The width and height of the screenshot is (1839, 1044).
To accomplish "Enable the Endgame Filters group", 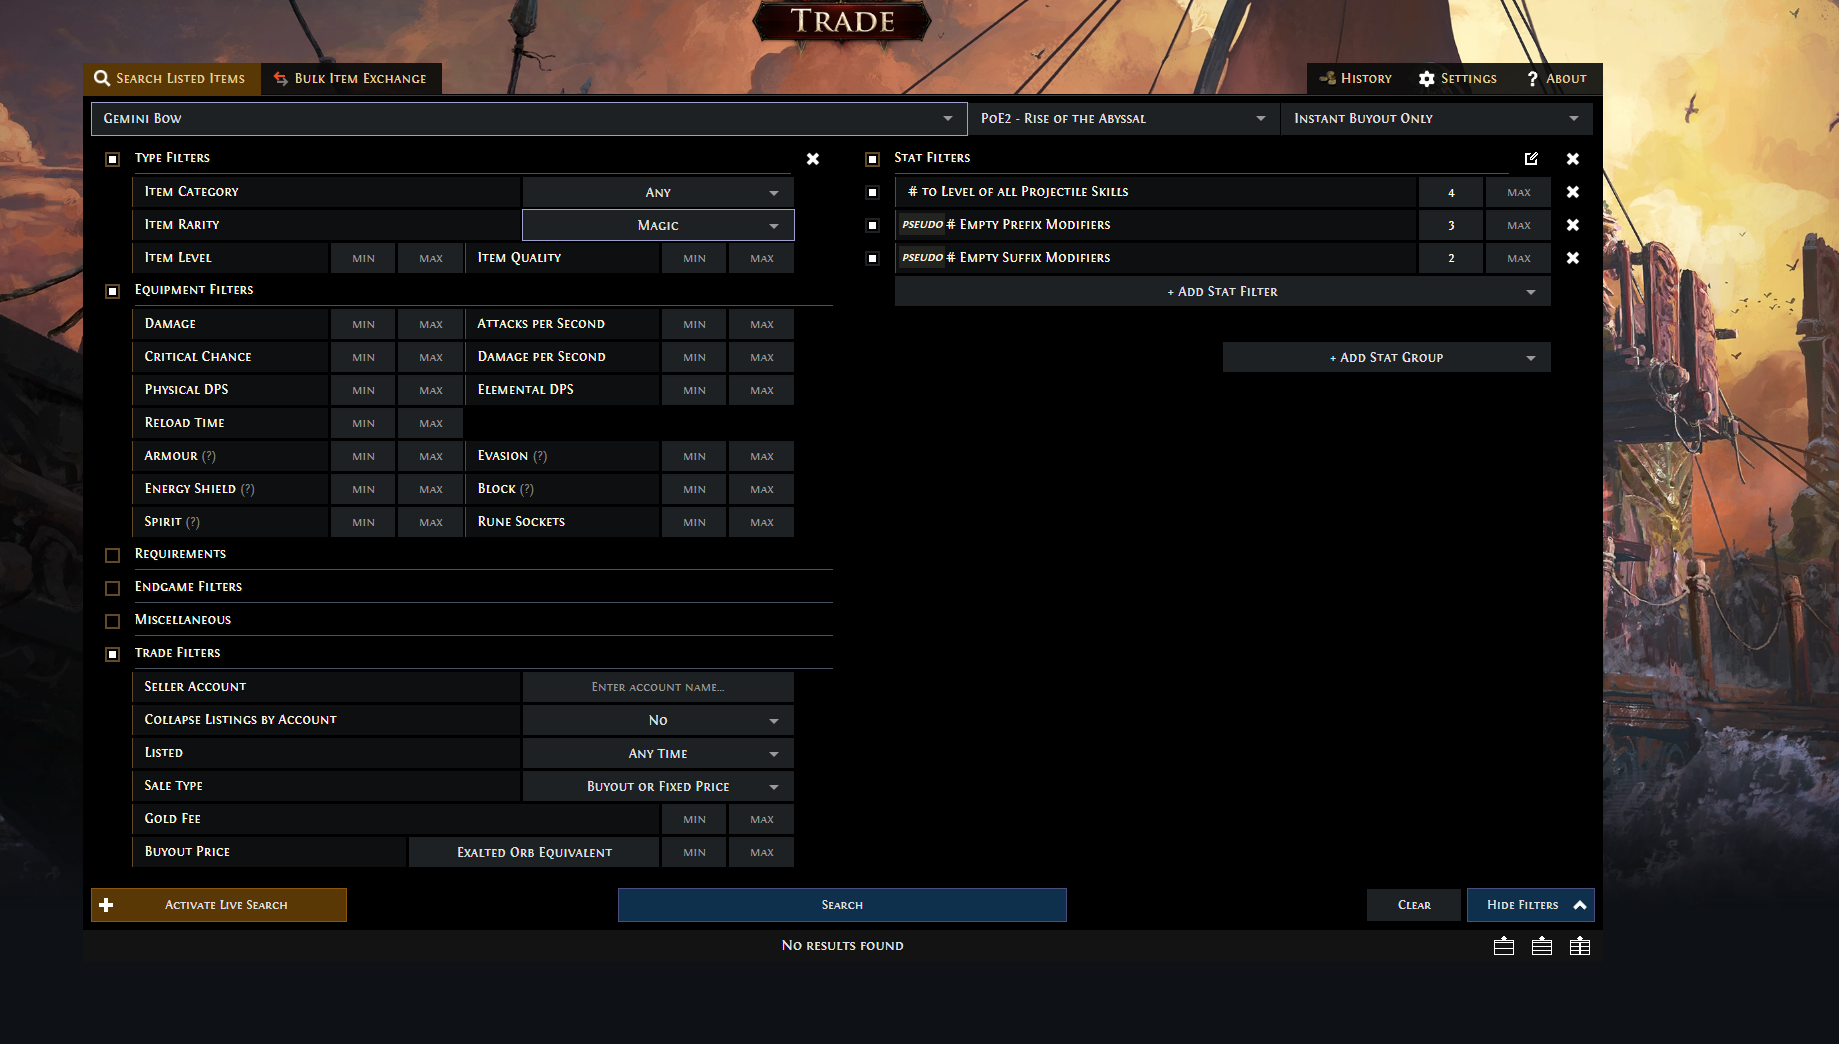I will (113, 588).
